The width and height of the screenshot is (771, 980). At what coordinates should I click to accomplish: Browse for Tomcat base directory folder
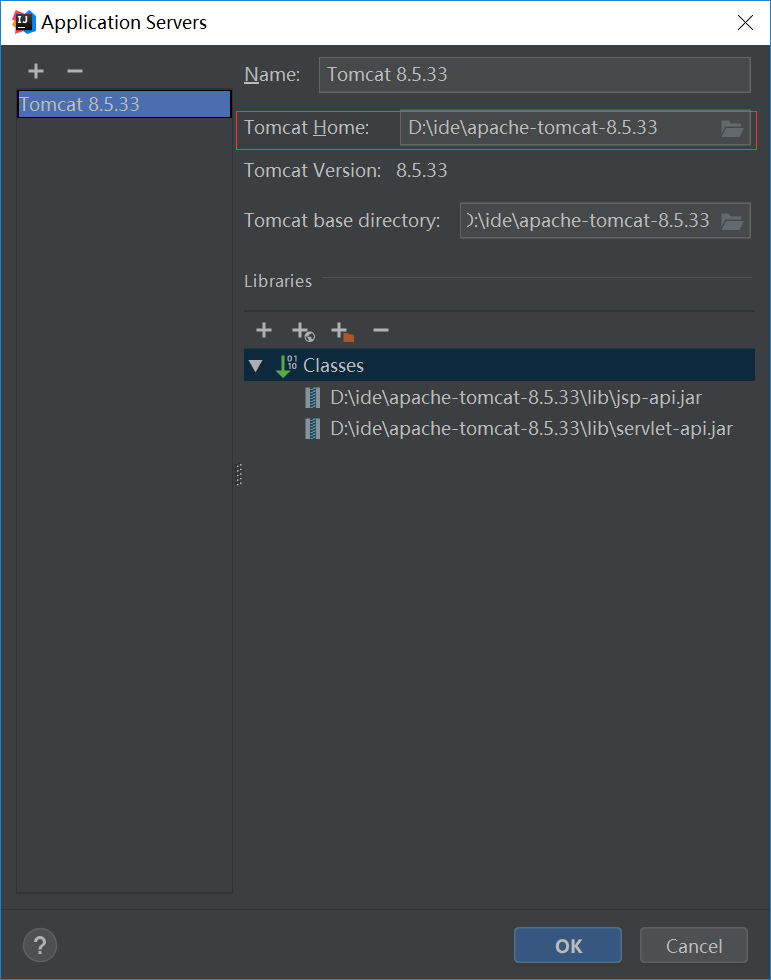pyautogui.click(x=732, y=221)
